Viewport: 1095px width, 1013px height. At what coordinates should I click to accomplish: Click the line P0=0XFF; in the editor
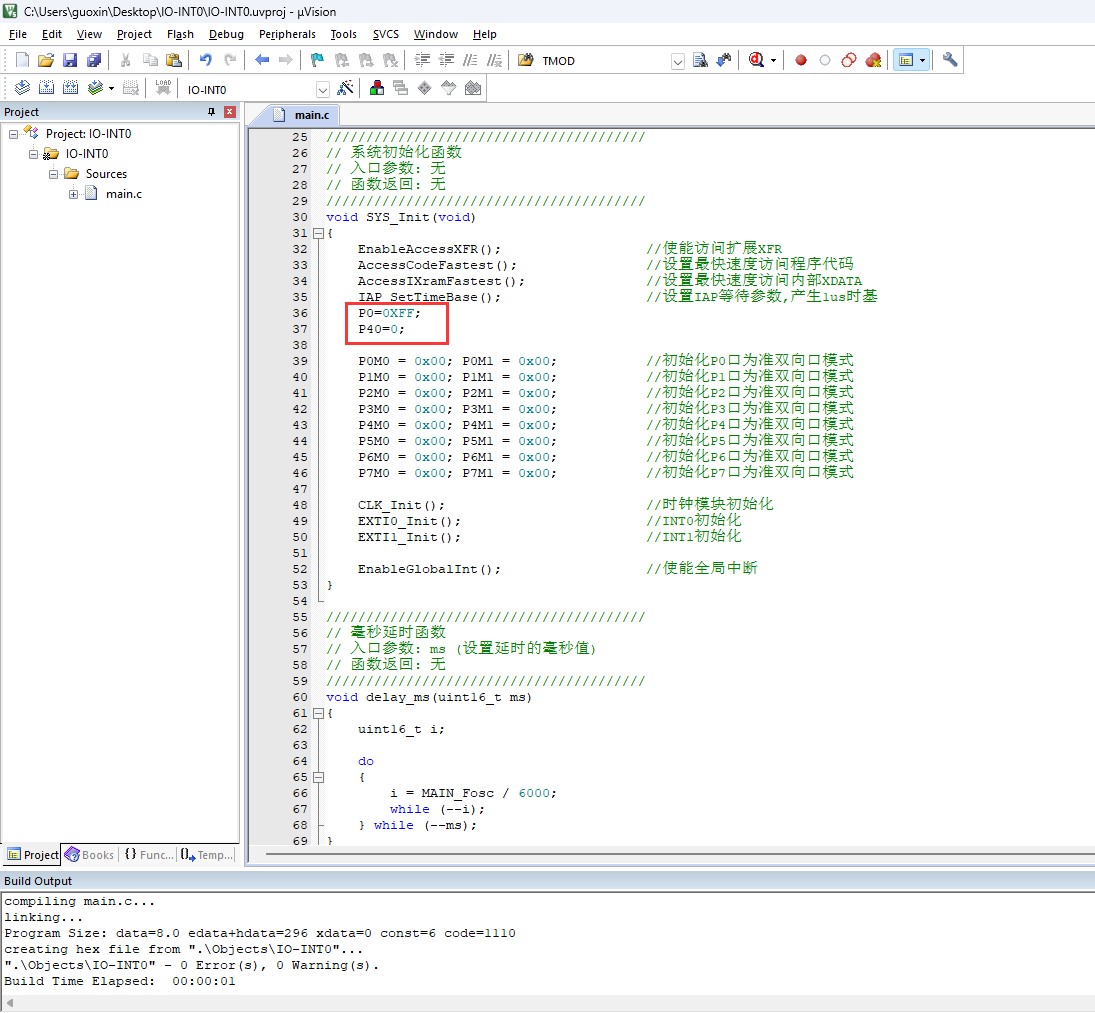[x=389, y=313]
